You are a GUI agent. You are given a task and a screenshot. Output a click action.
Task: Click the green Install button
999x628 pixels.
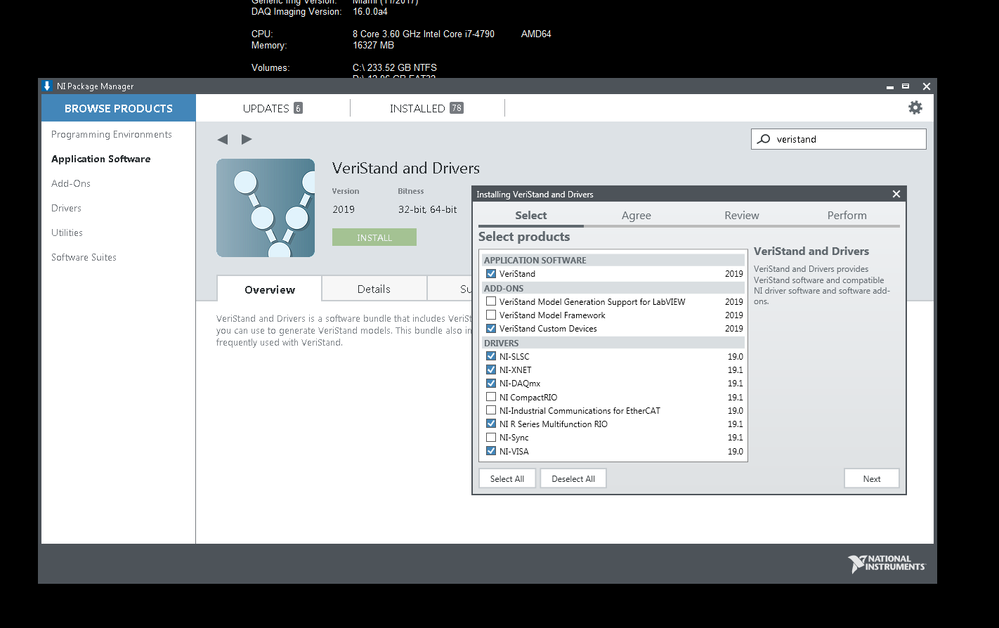pyautogui.click(x=374, y=237)
